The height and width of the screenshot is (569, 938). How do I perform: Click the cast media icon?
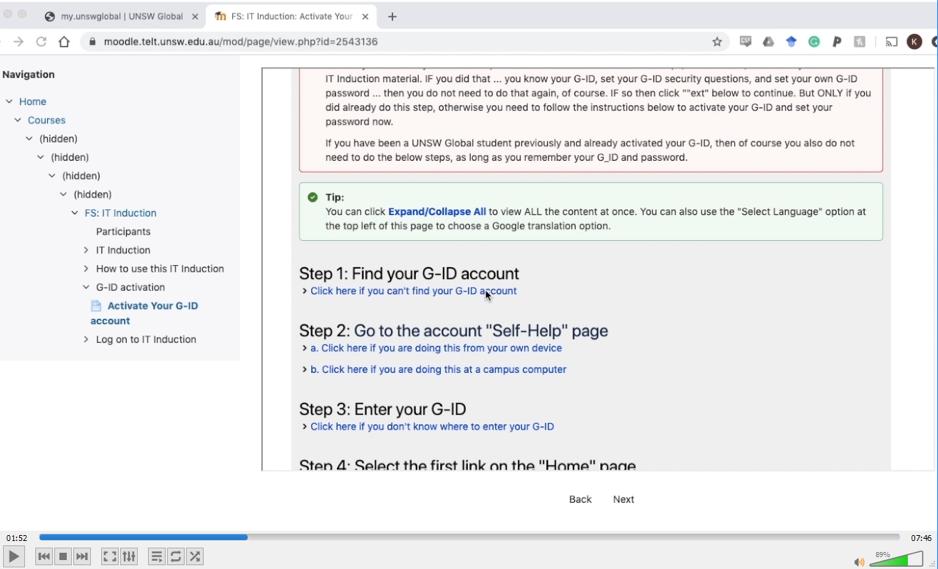click(x=891, y=42)
